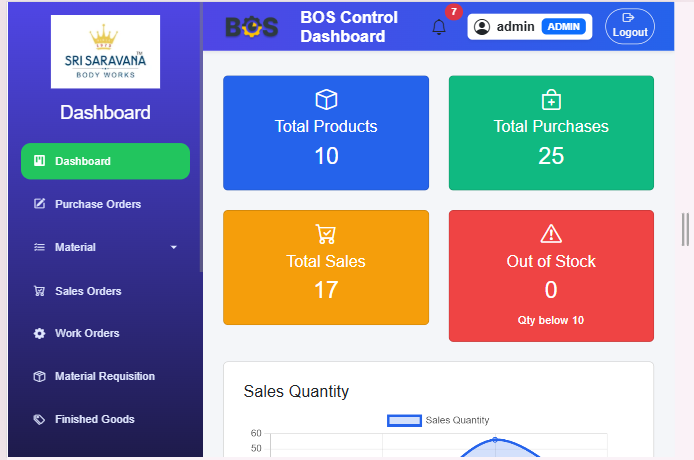Open Finished Goods section

94,419
